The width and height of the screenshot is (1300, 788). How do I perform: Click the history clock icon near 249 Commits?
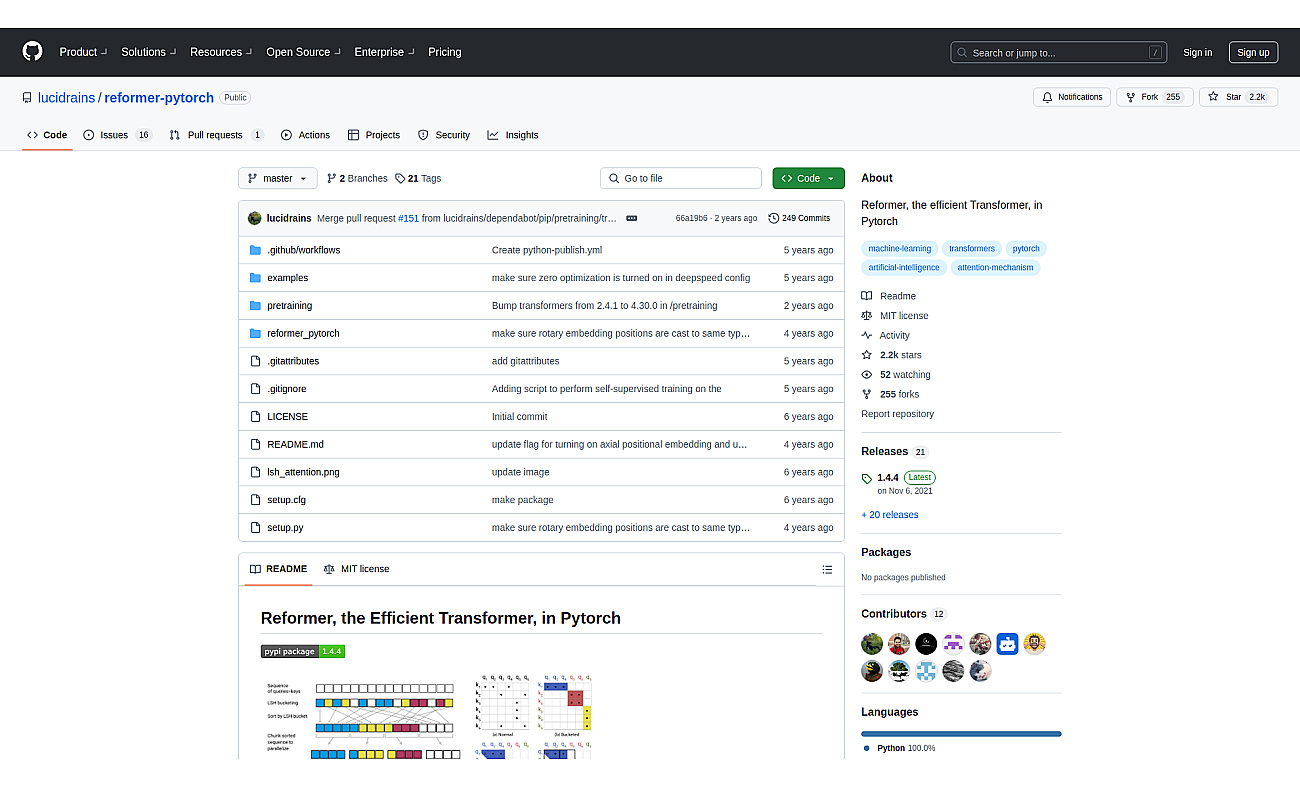[773, 218]
